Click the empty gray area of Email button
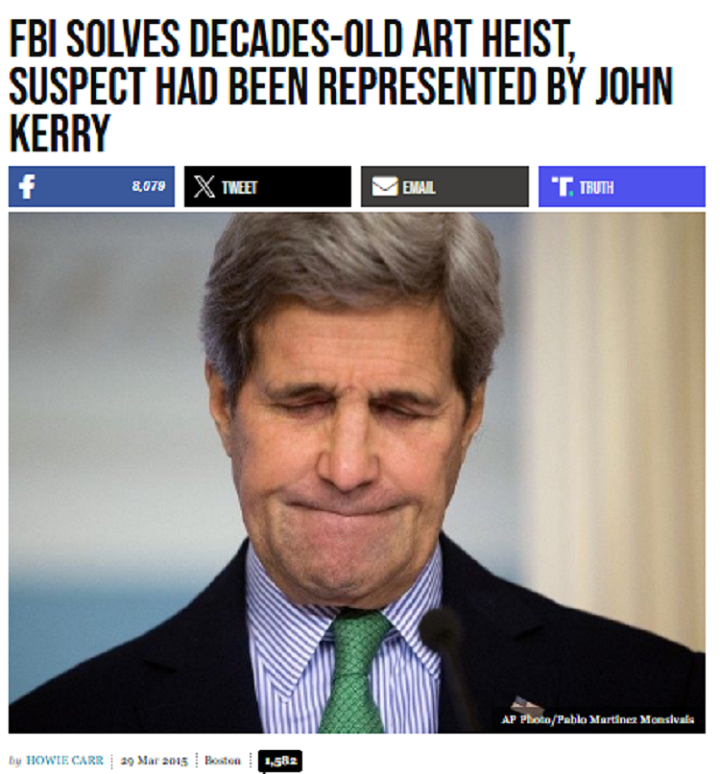Image resolution: width=720 pixels, height=774 pixels. click(x=481, y=187)
